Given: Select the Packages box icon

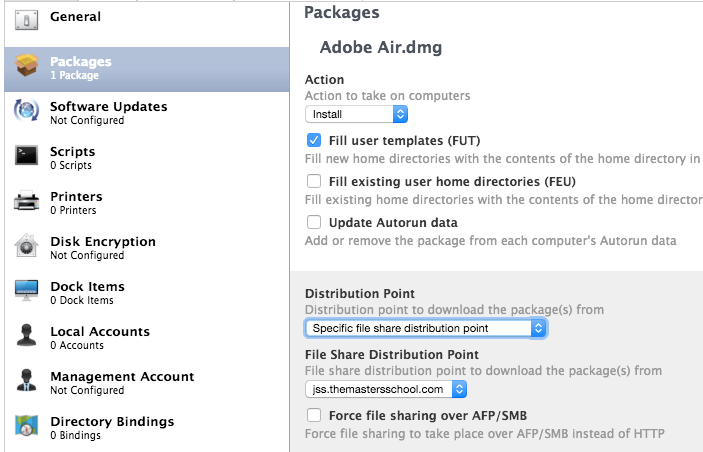Looking at the screenshot, I should click(x=26, y=65).
